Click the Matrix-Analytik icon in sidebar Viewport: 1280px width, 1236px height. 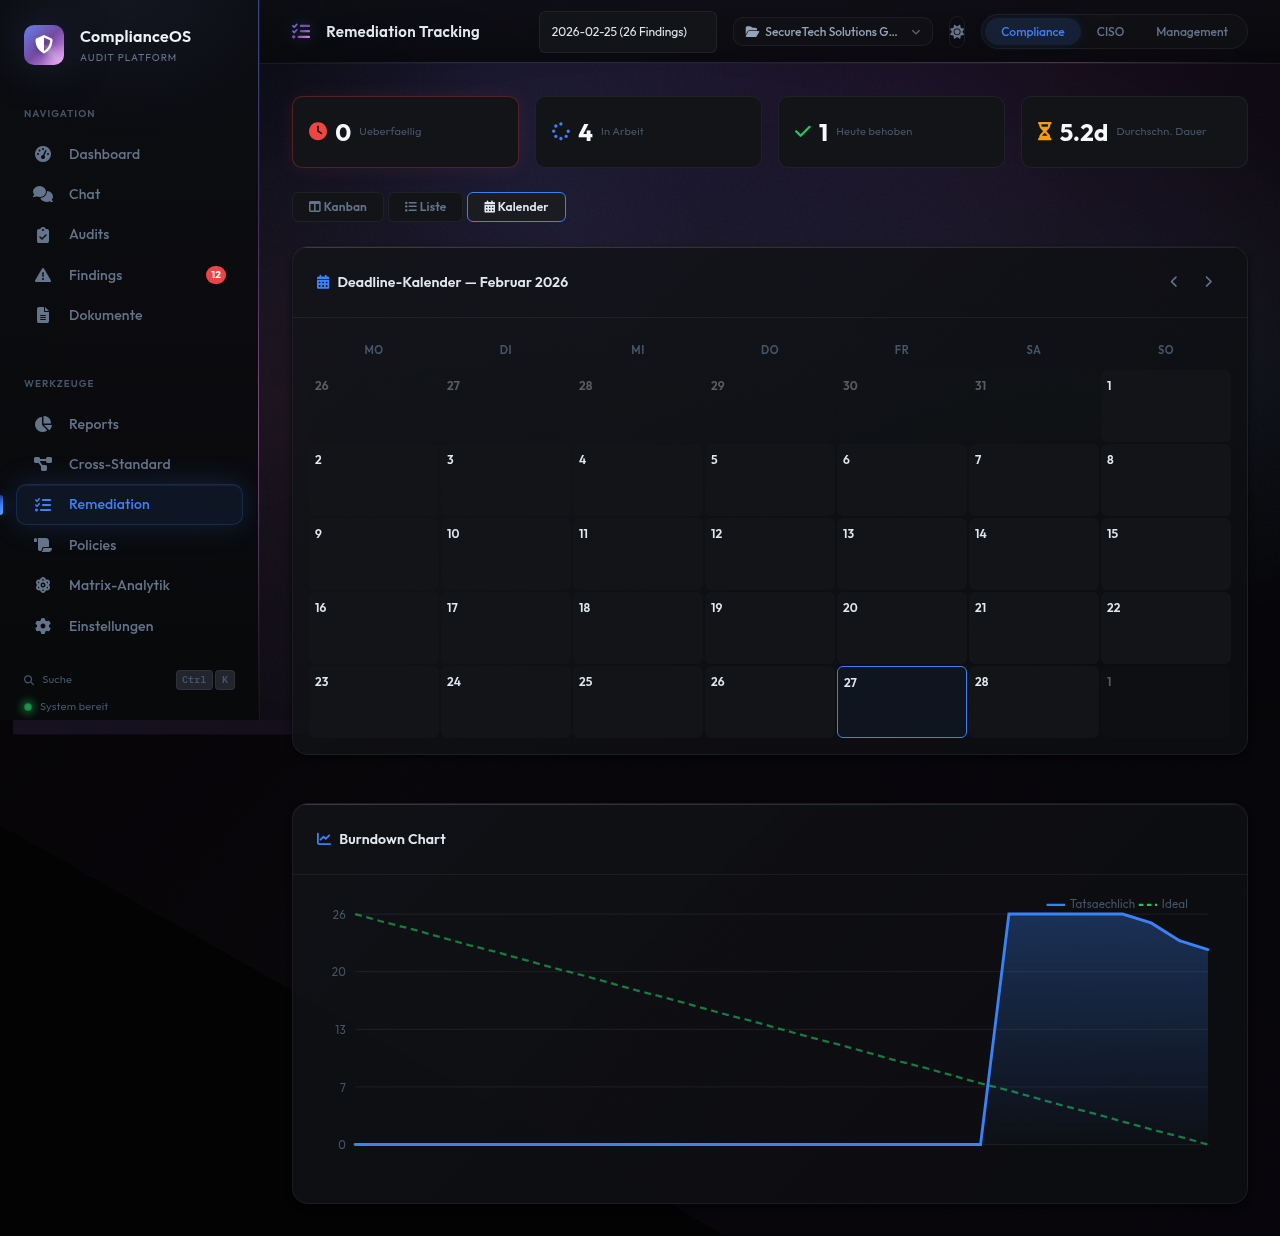point(43,585)
